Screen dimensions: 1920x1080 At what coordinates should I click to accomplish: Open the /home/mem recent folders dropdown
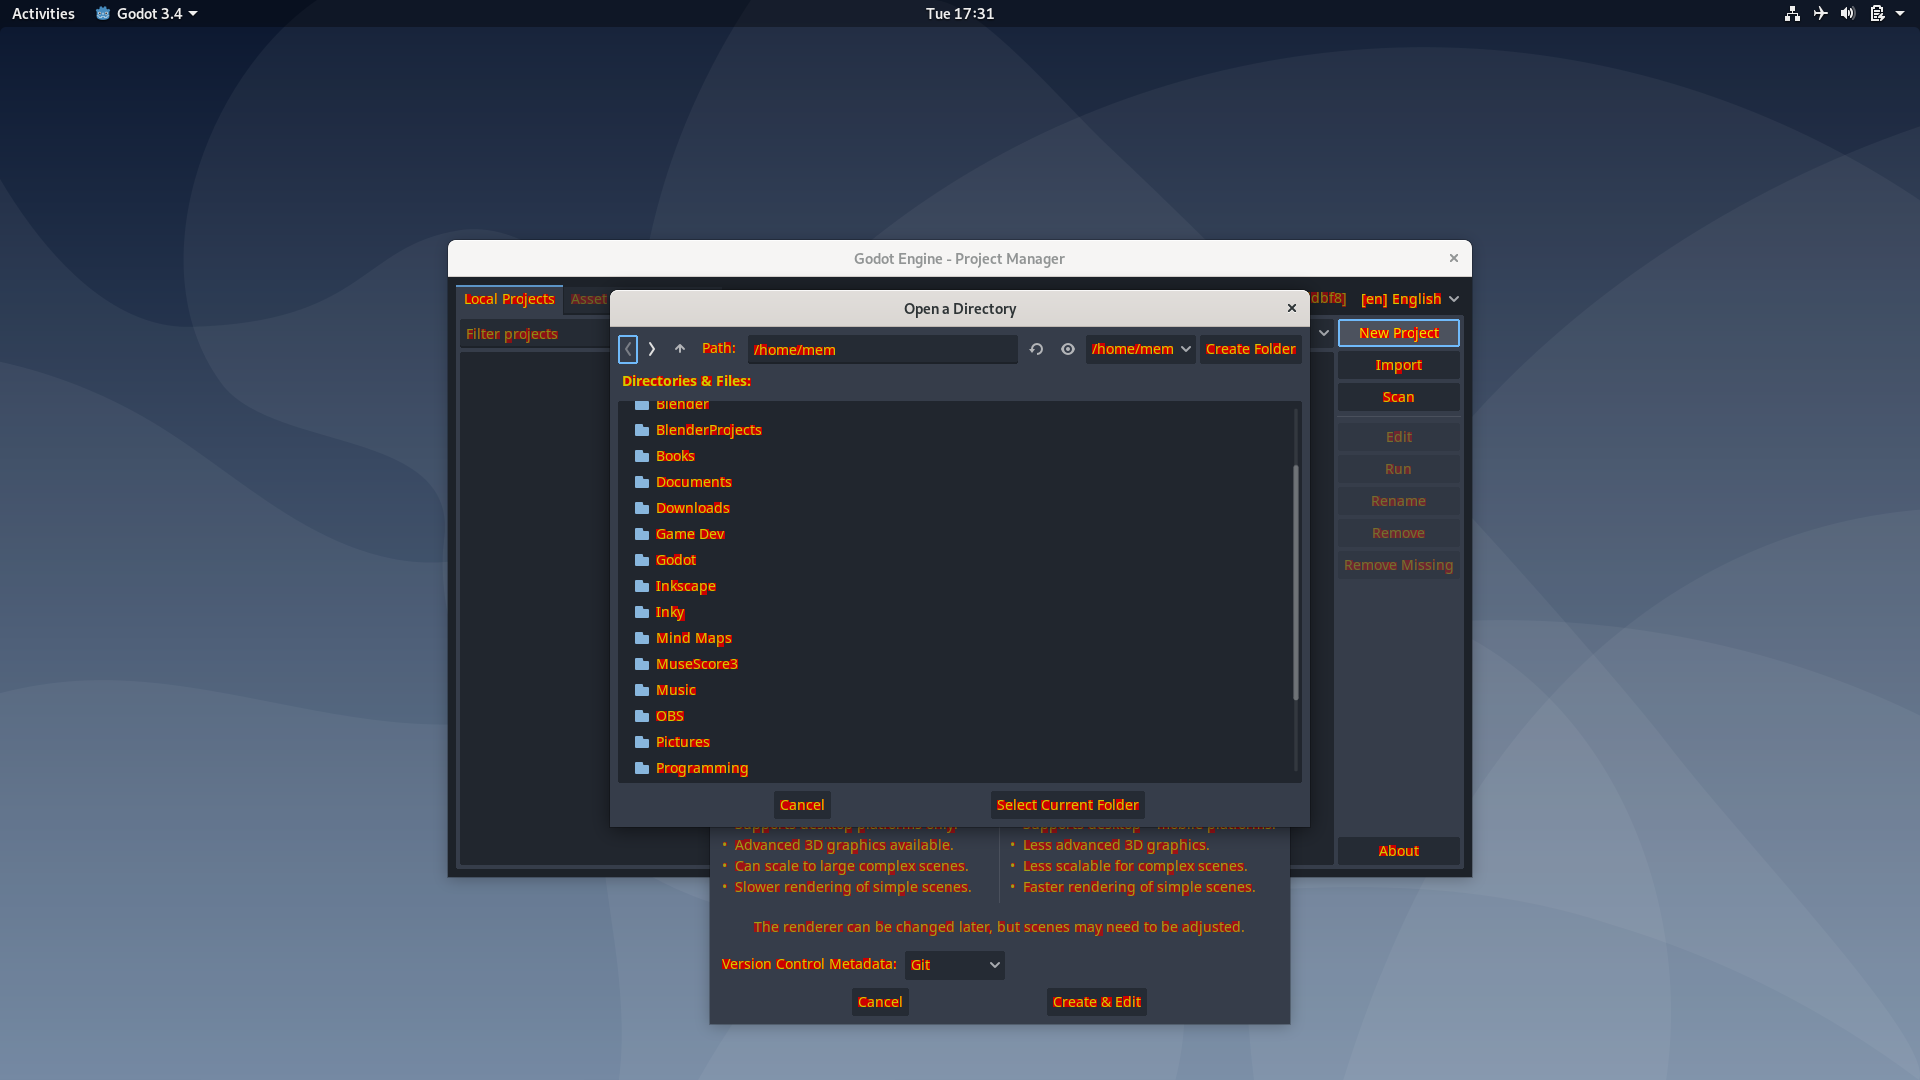click(1140, 349)
